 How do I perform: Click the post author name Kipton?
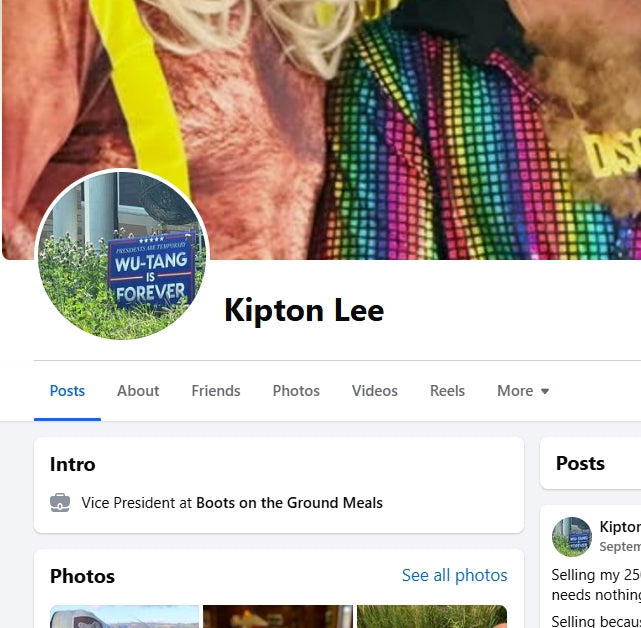(620, 527)
